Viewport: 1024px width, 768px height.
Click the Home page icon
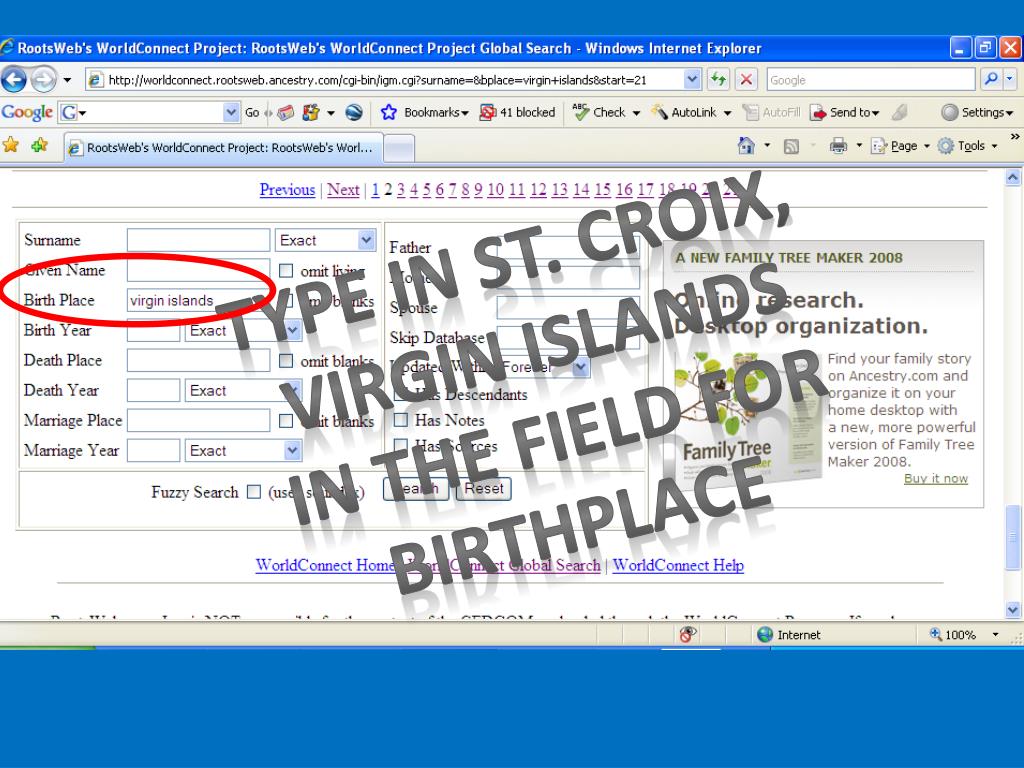(746, 145)
